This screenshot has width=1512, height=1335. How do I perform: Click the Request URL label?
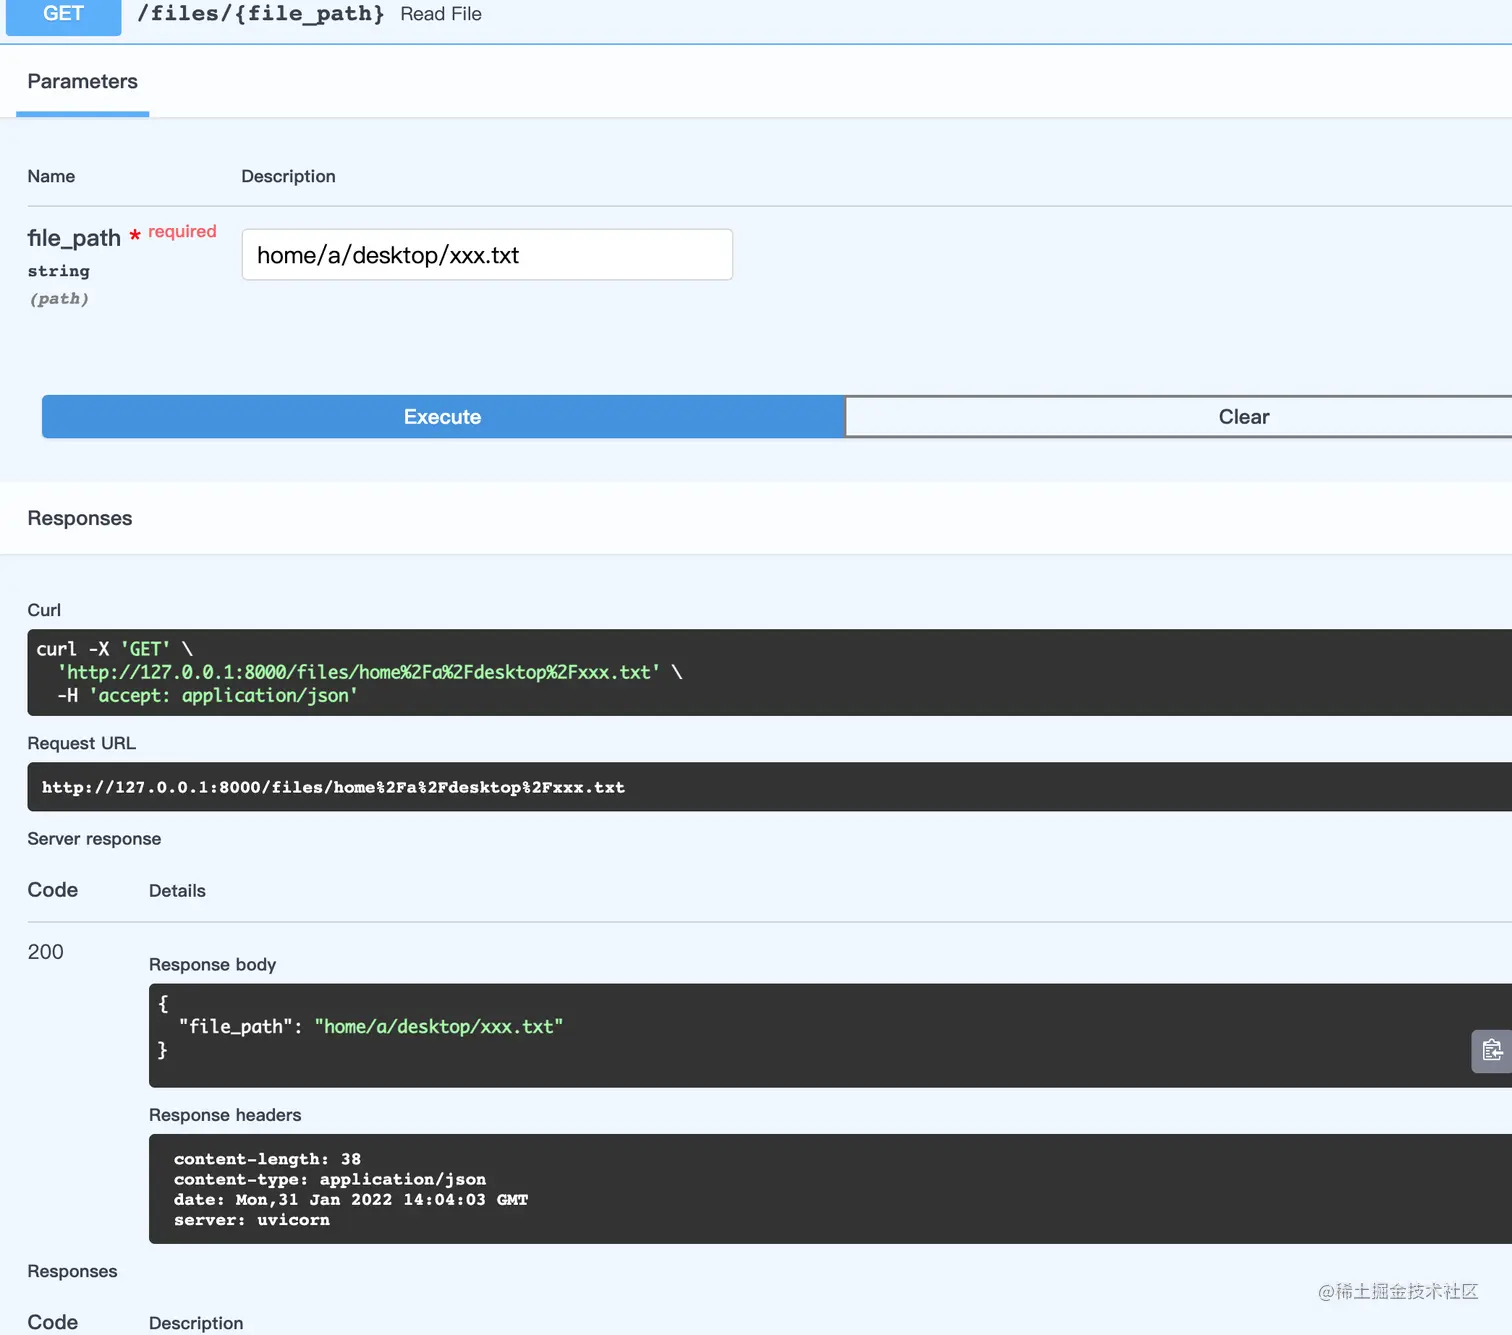(81, 743)
